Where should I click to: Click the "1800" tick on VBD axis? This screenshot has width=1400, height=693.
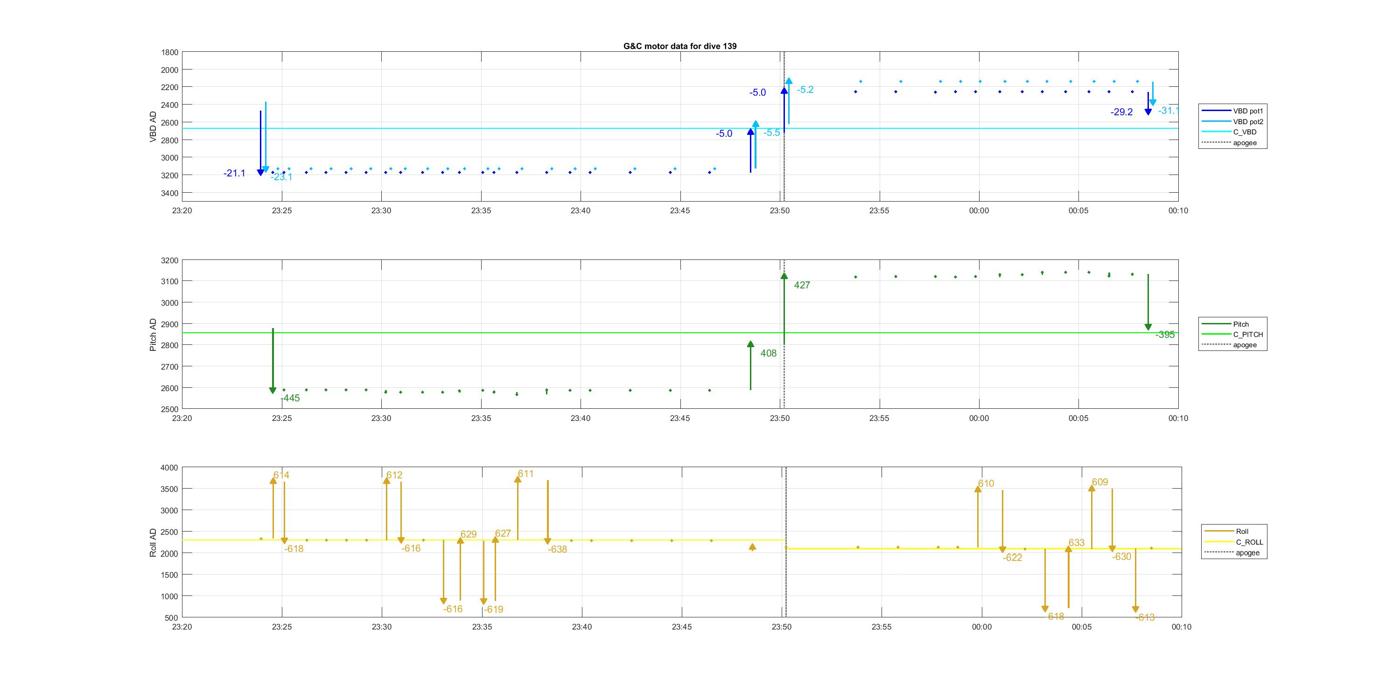click(170, 52)
